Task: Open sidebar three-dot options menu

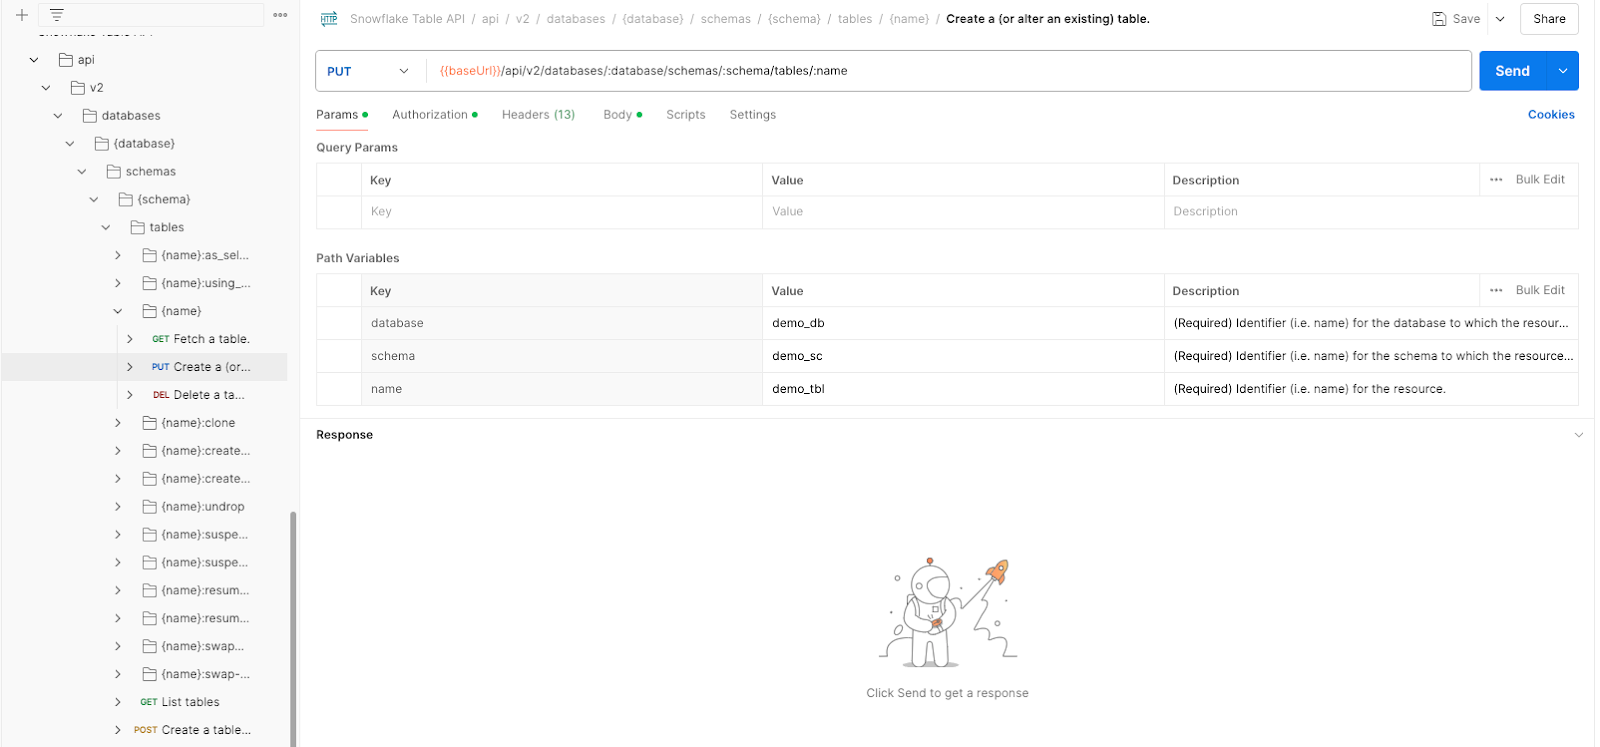Action: coord(280,15)
